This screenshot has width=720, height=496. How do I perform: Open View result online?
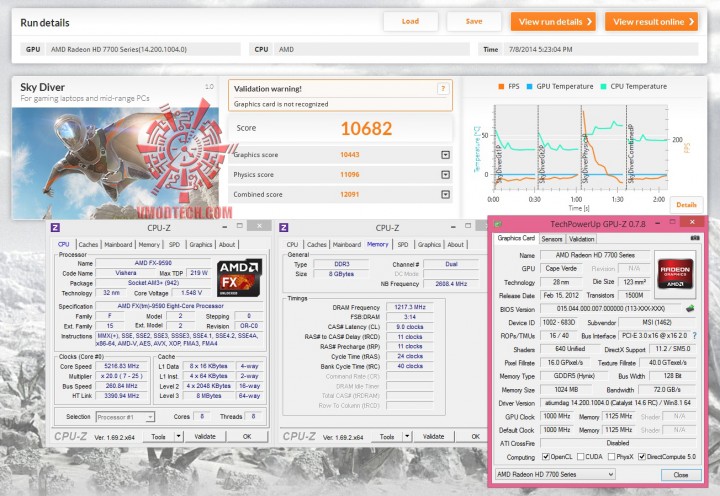(652, 22)
